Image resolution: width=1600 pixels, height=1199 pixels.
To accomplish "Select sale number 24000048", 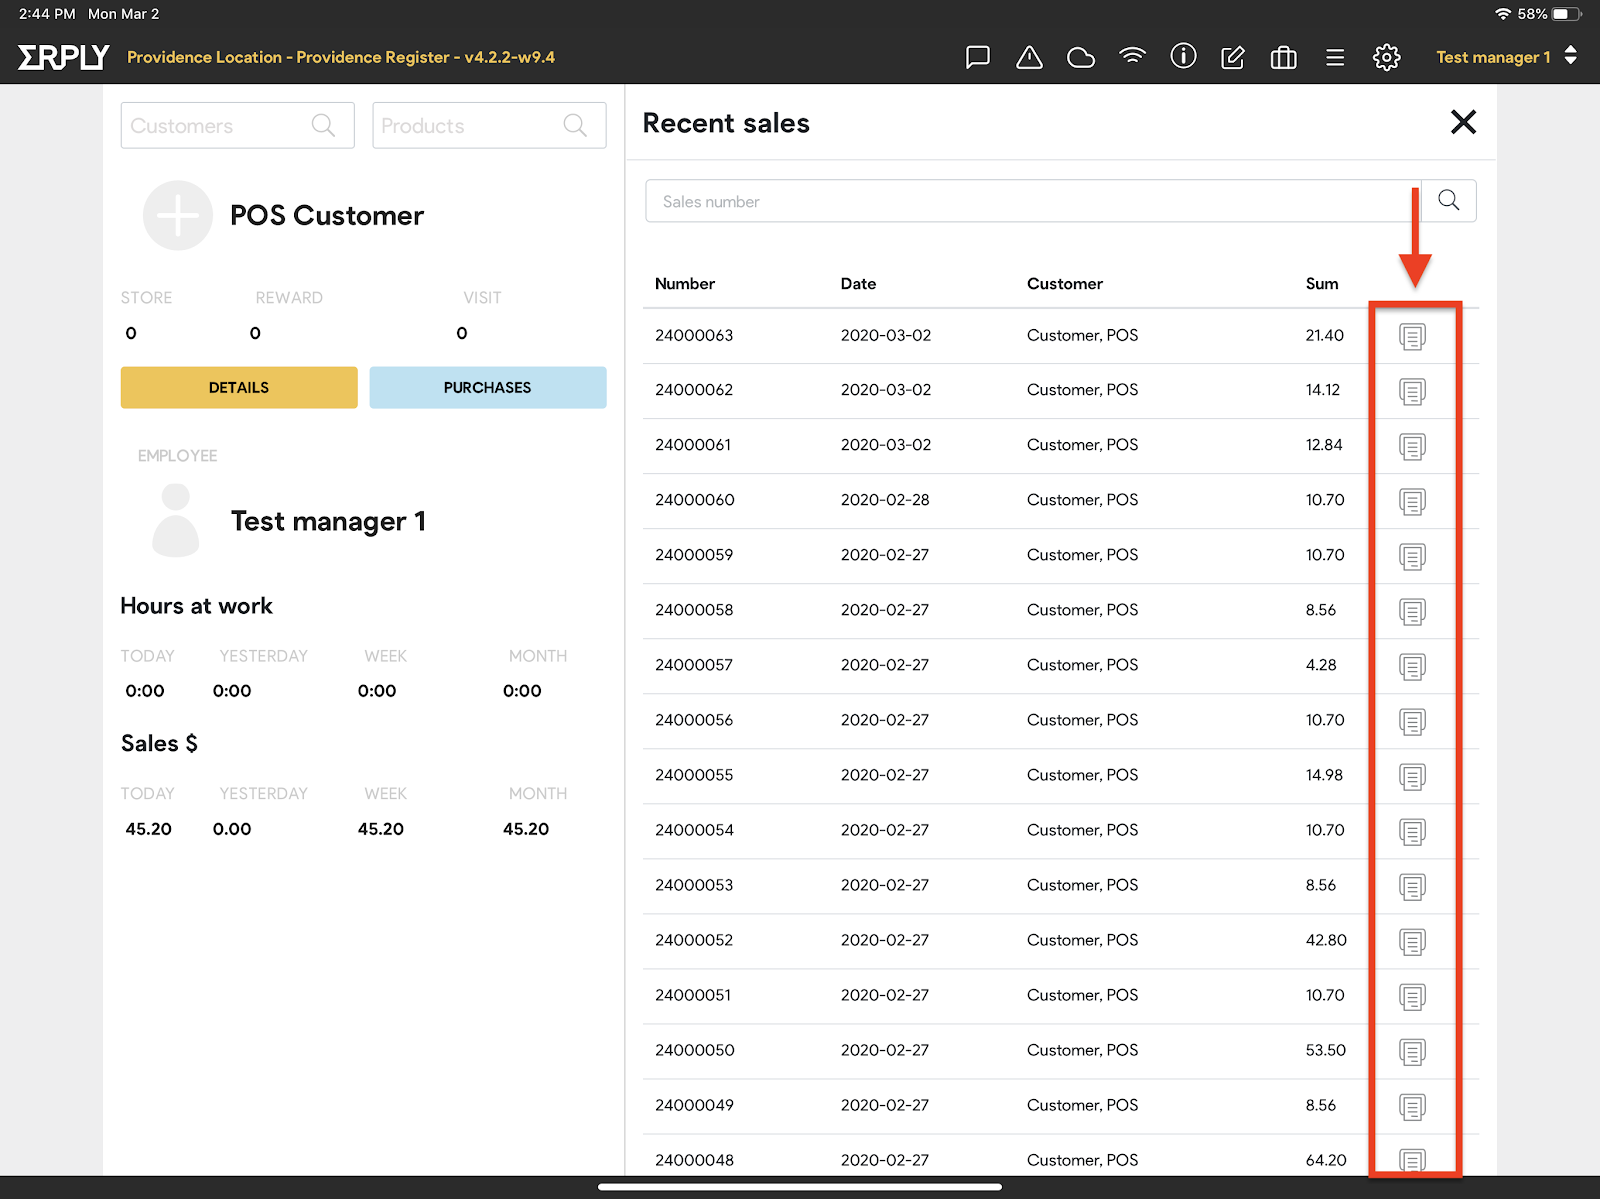I will pyautogui.click(x=694, y=1160).
